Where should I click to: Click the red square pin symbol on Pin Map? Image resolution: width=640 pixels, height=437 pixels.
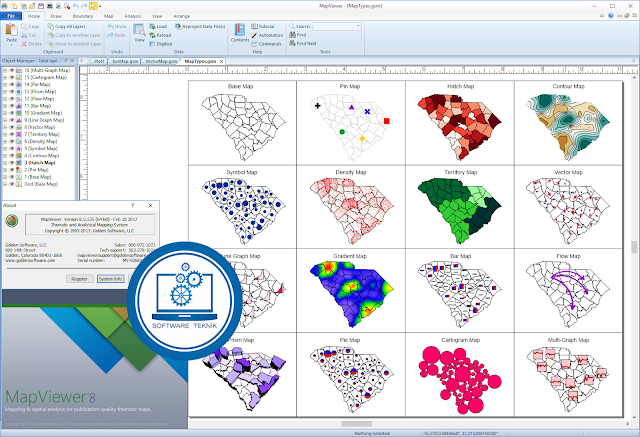click(x=387, y=121)
